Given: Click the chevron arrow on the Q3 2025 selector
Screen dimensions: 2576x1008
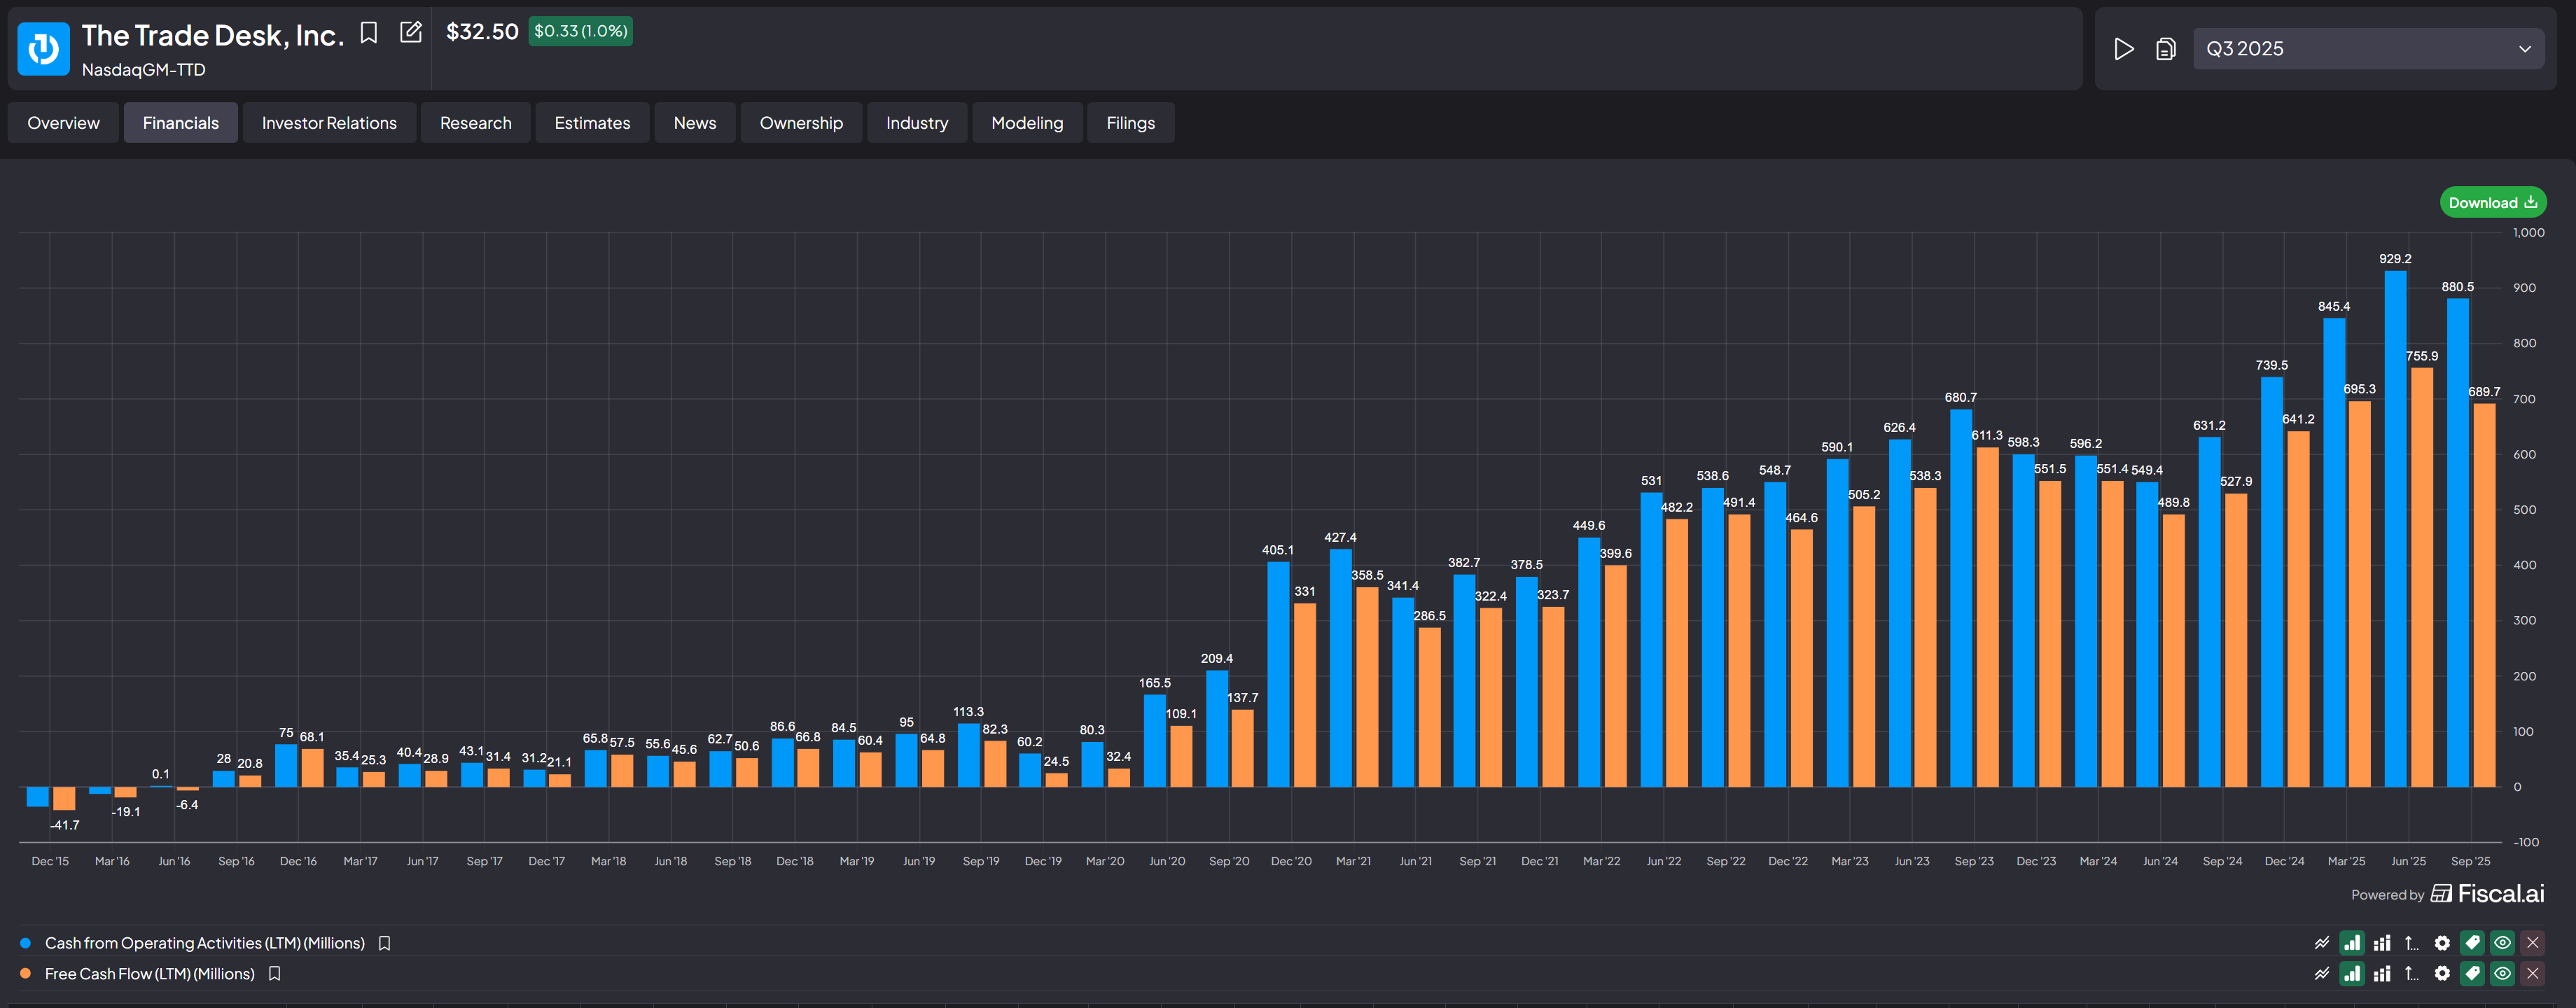Looking at the screenshot, I should 2524,49.
